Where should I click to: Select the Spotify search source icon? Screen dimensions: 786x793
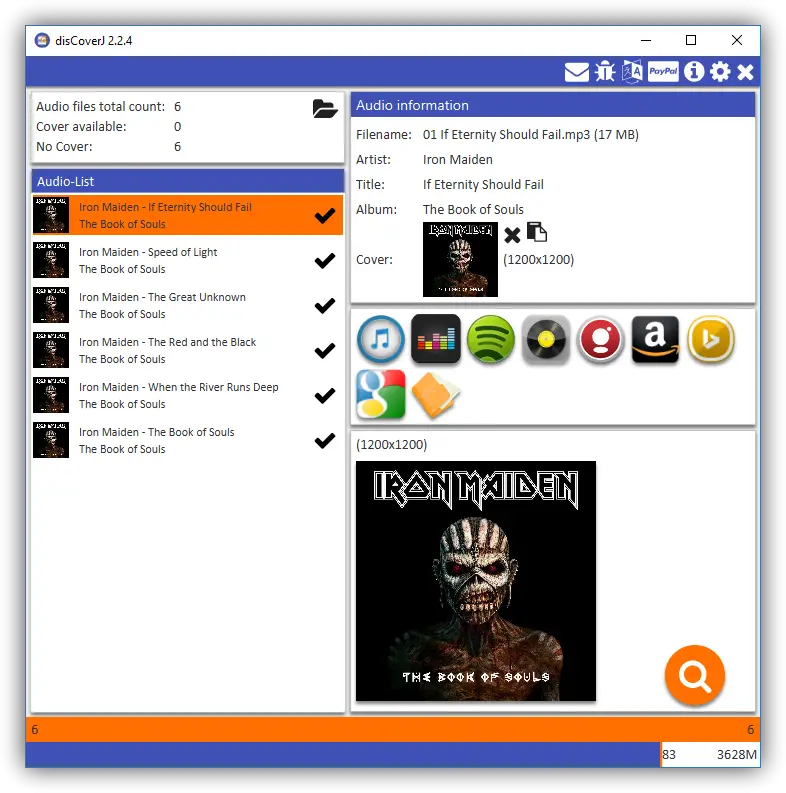click(x=491, y=339)
